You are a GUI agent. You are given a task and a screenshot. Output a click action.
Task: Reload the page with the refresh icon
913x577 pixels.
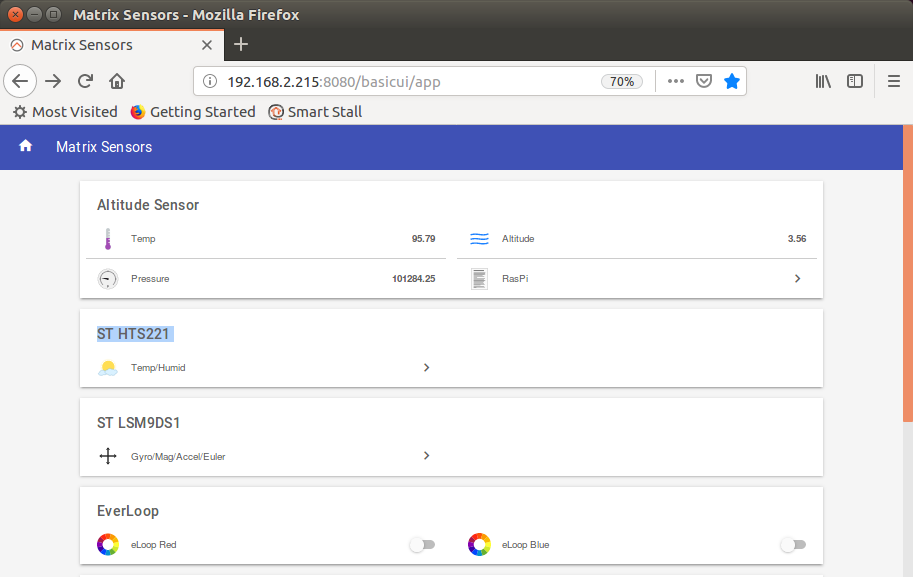tap(86, 81)
